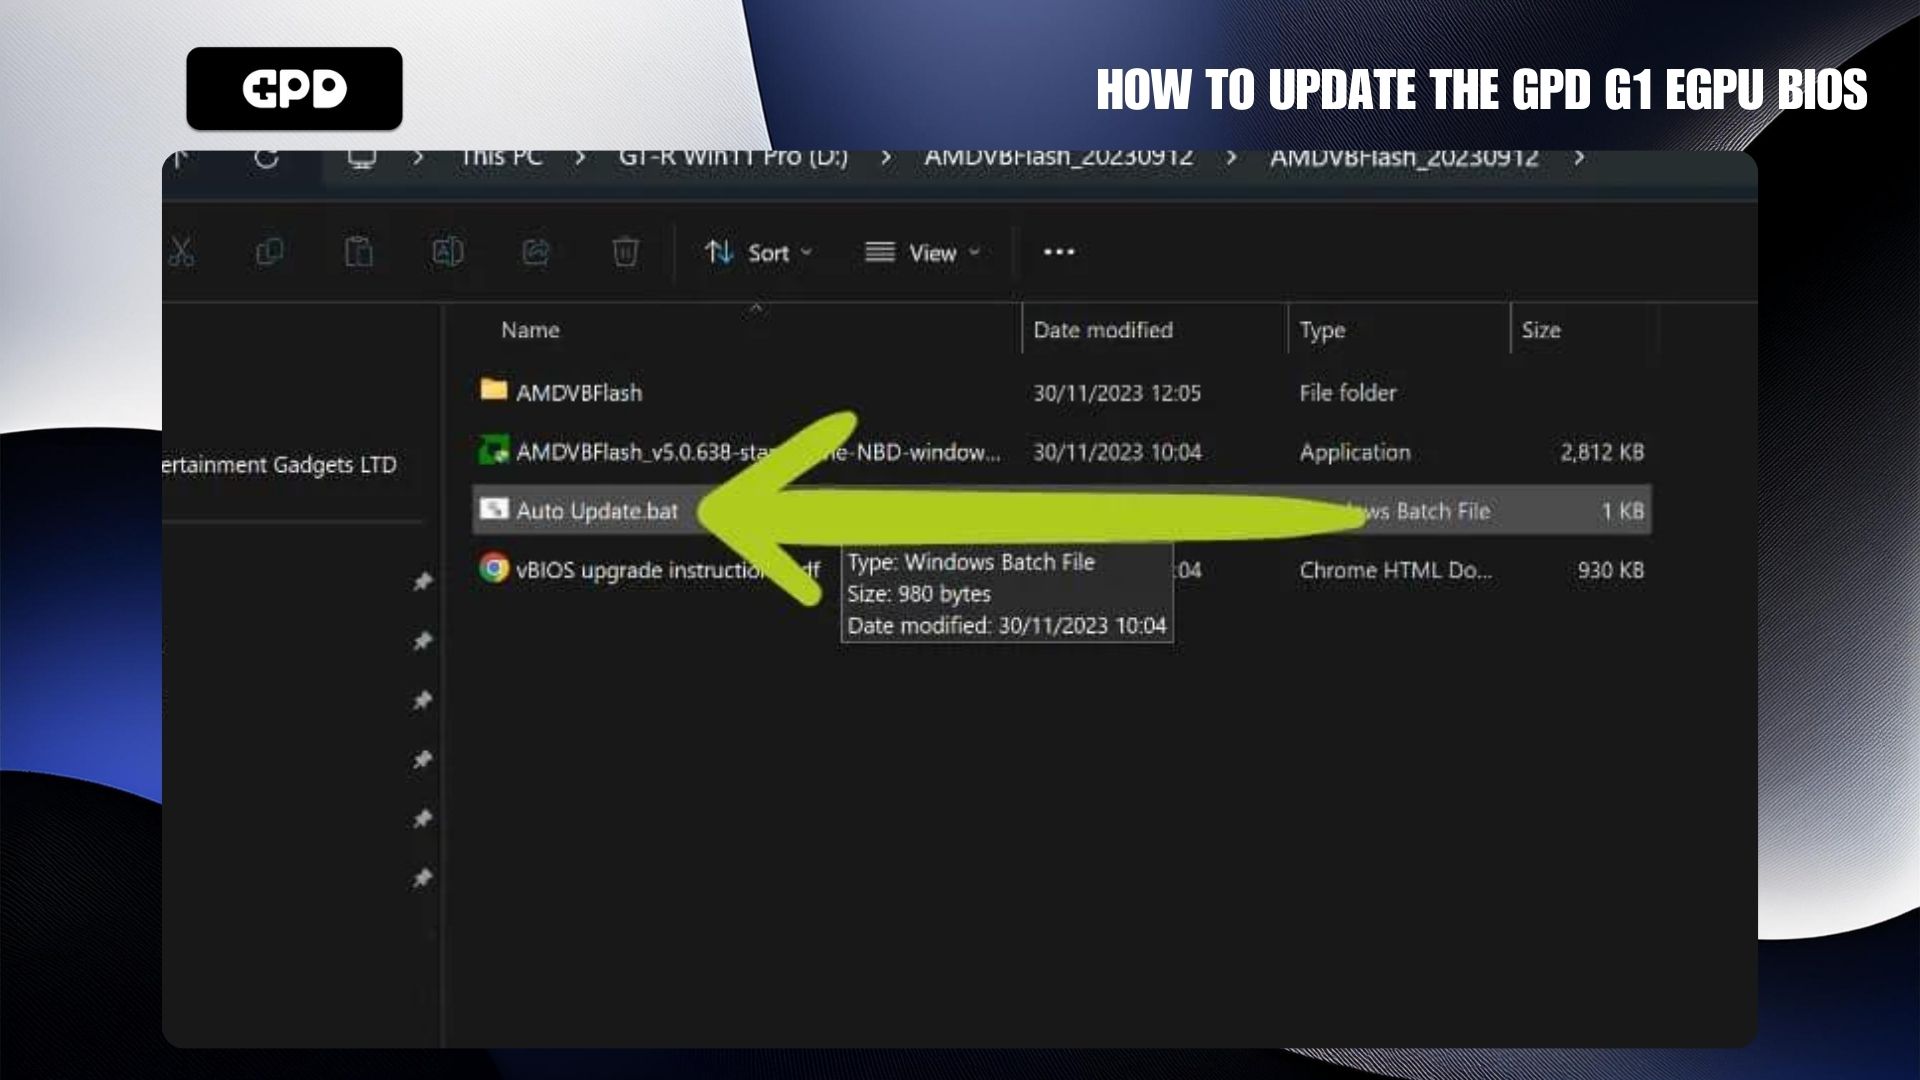Select G1-R Win11 Pro (D:) breadcrumb
The image size is (1920, 1080).
point(732,159)
